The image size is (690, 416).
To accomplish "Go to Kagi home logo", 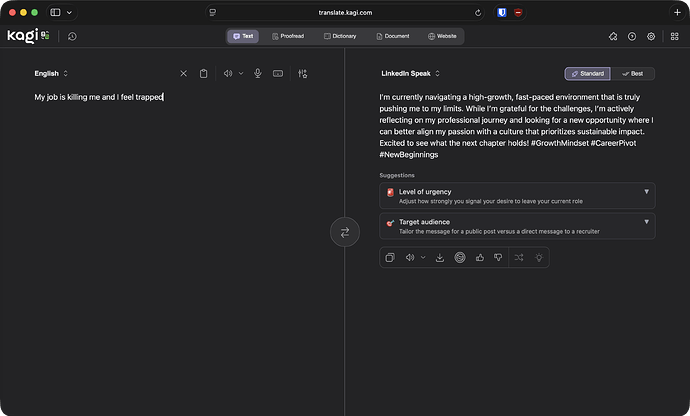I will (28, 36).
